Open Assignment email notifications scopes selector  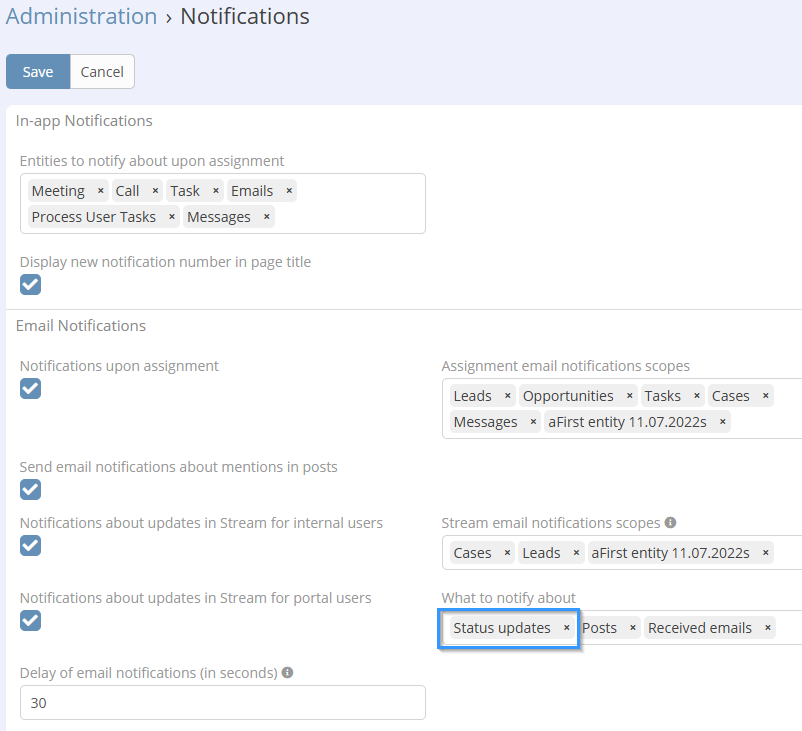770,422
